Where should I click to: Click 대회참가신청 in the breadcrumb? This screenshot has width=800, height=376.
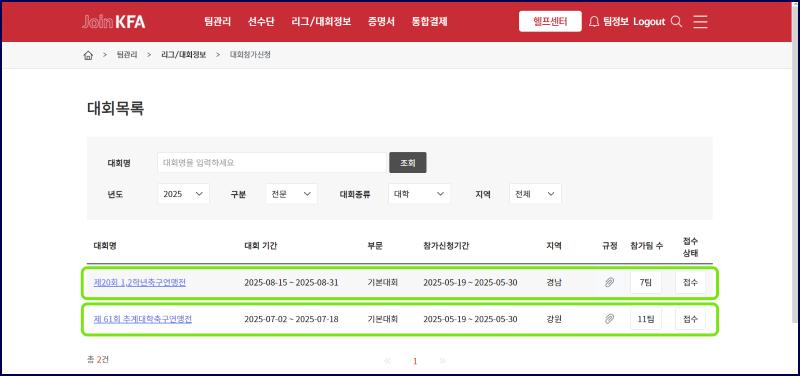tap(250, 55)
